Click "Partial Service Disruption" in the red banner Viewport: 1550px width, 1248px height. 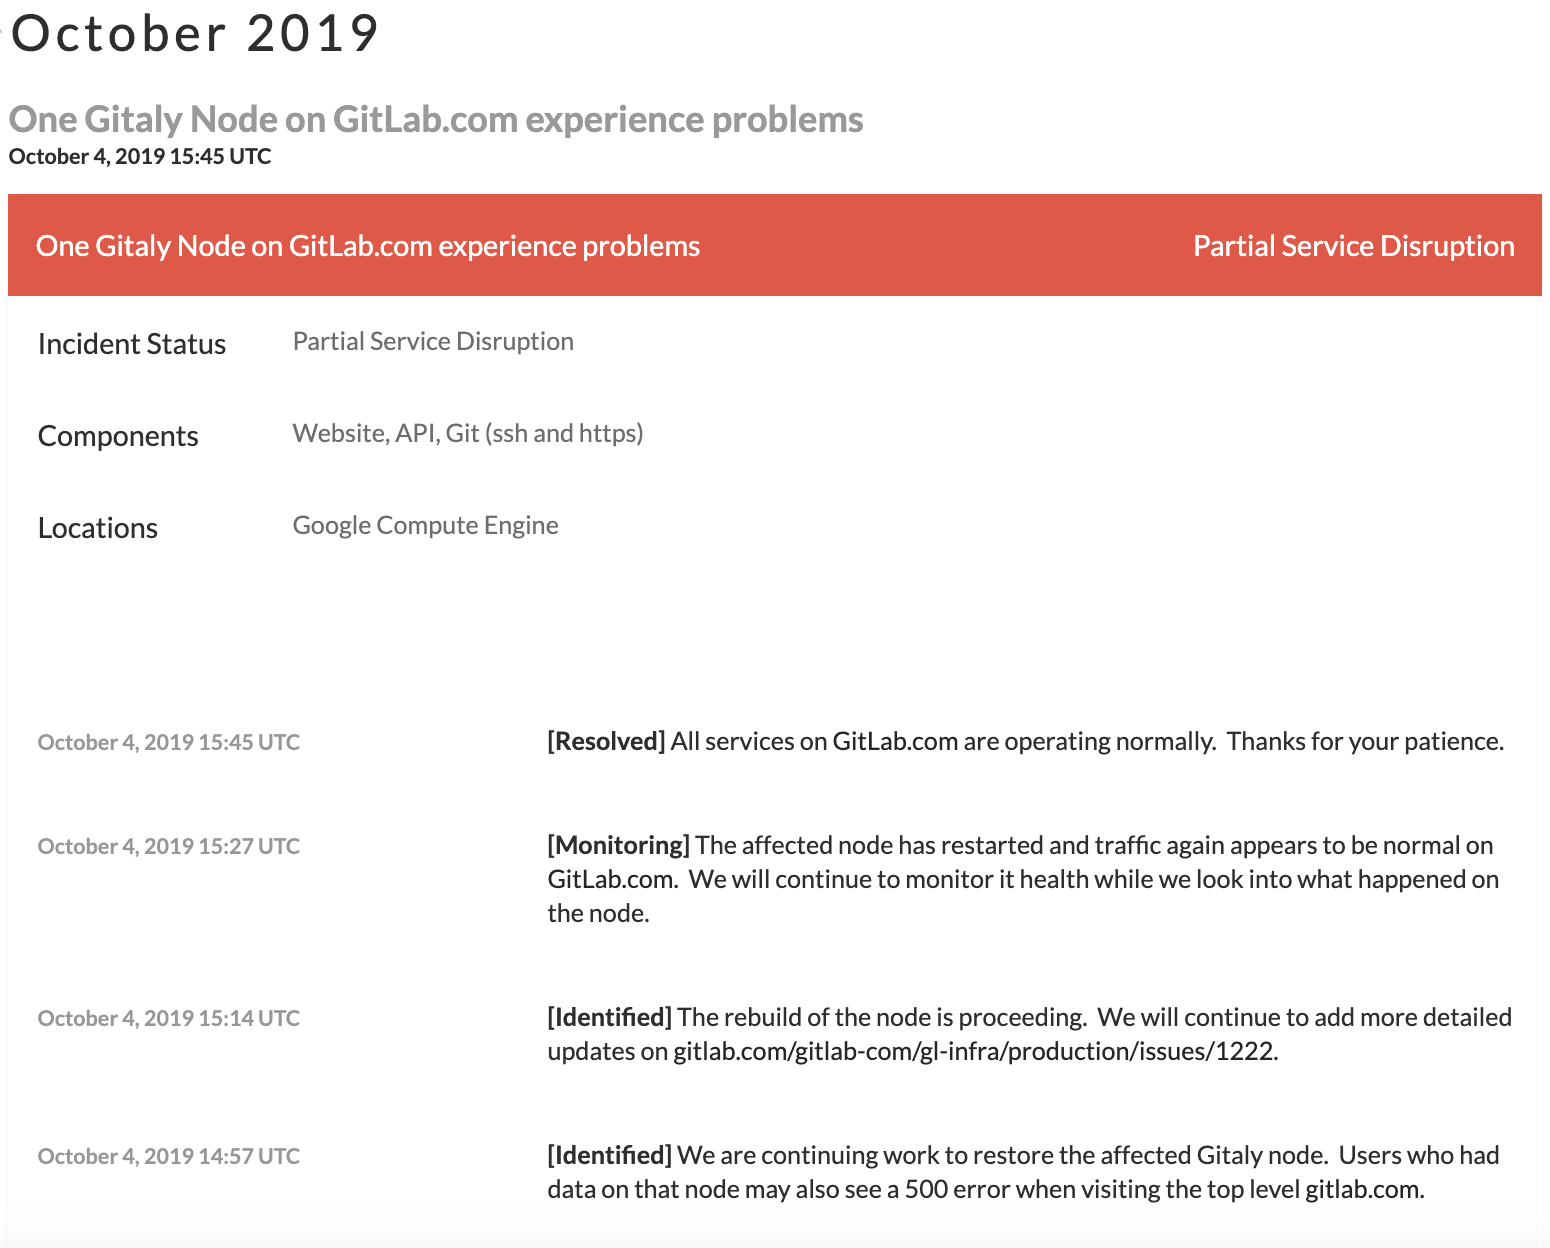pos(1353,246)
